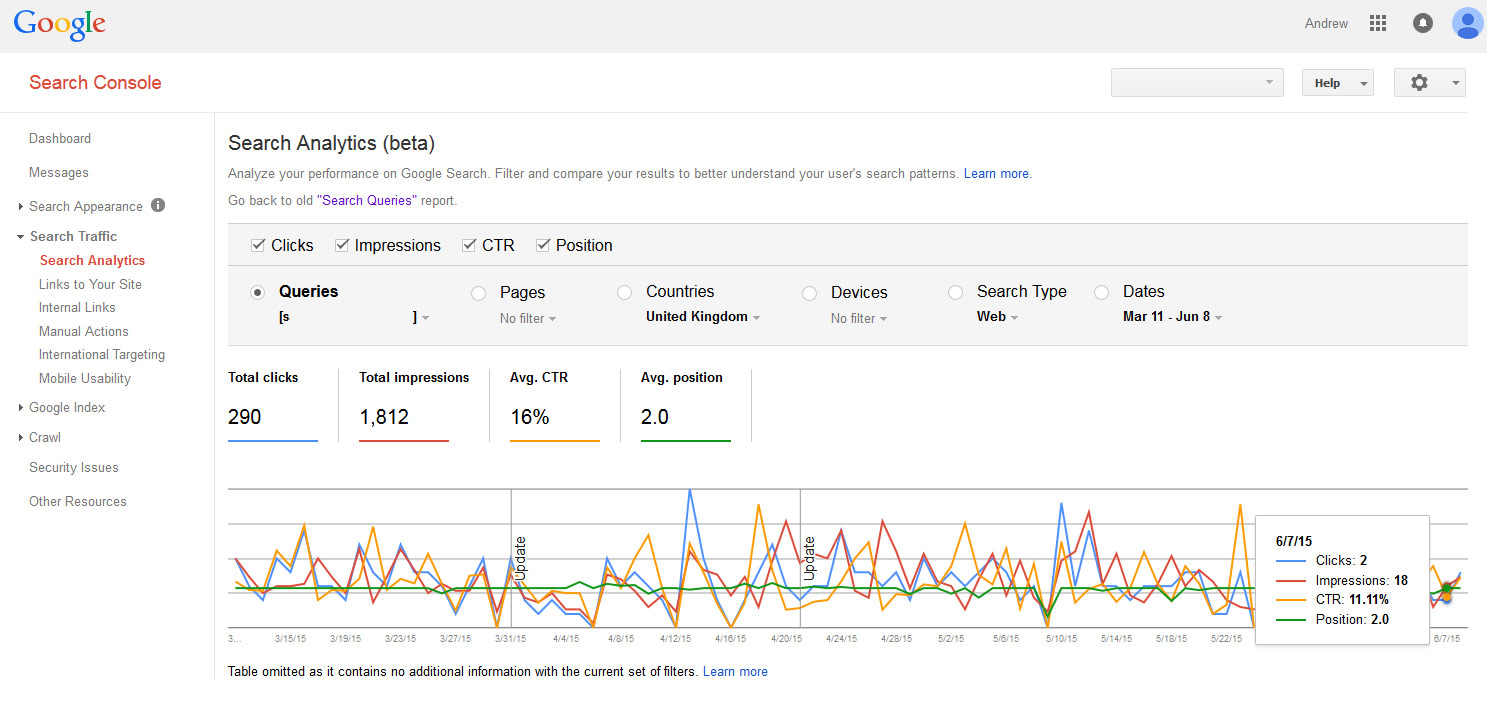Image resolution: width=1487 pixels, height=710 pixels.
Task: Click the Avg. position 2.0 metric
Action: pyautogui.click(x=686, y=404)
